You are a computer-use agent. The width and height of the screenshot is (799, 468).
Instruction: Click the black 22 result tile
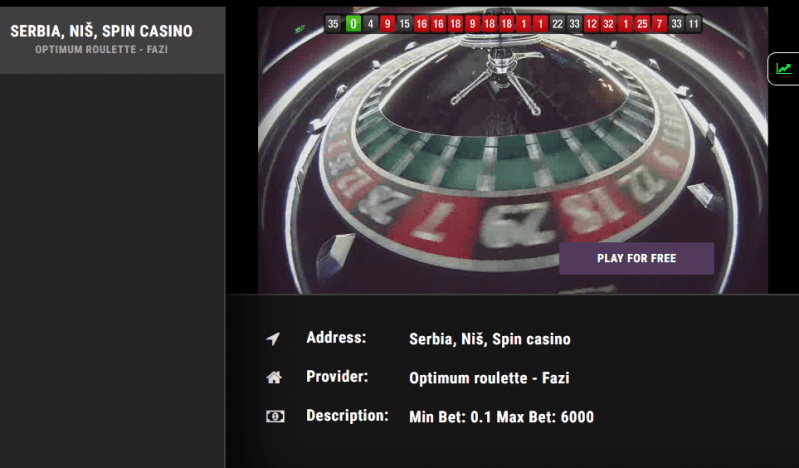(557, 23)
